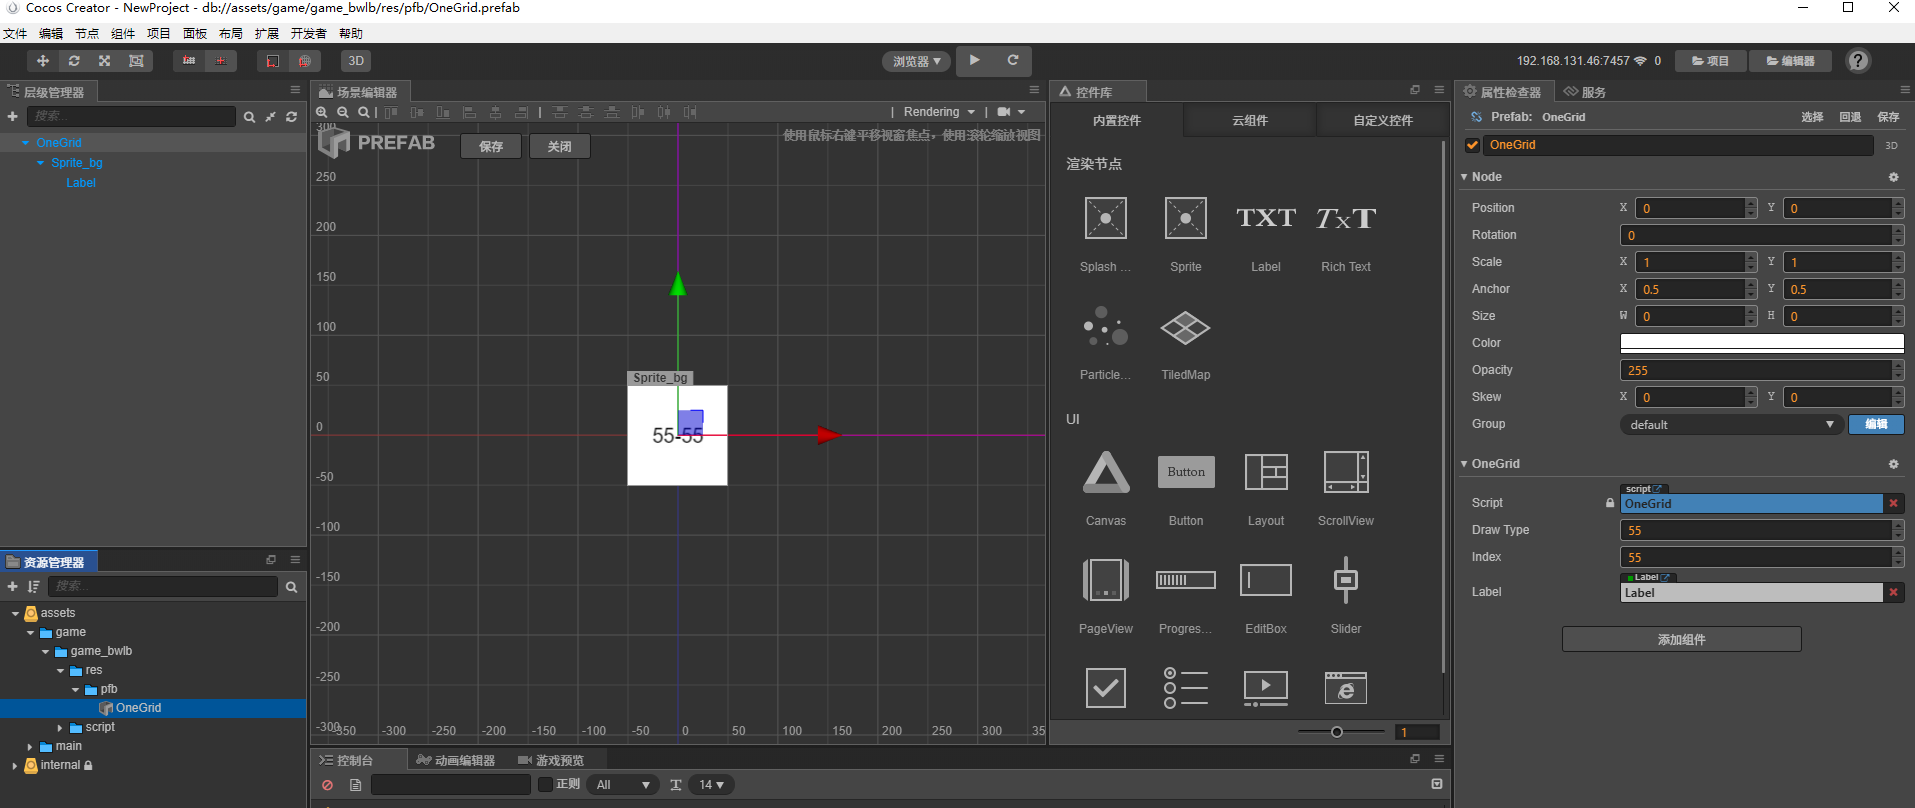Start preview with the play button
The height and width of the screenshot is (808, 1915).
974,61
